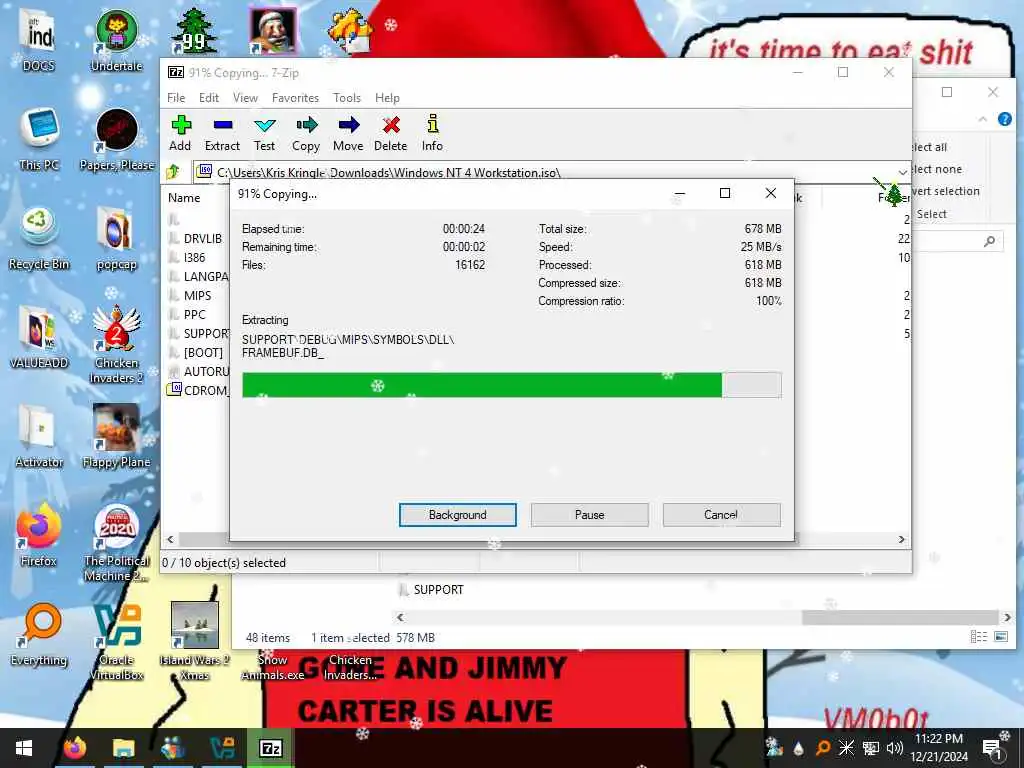Select the Flappy Plane shortcut

click(116, 436)
